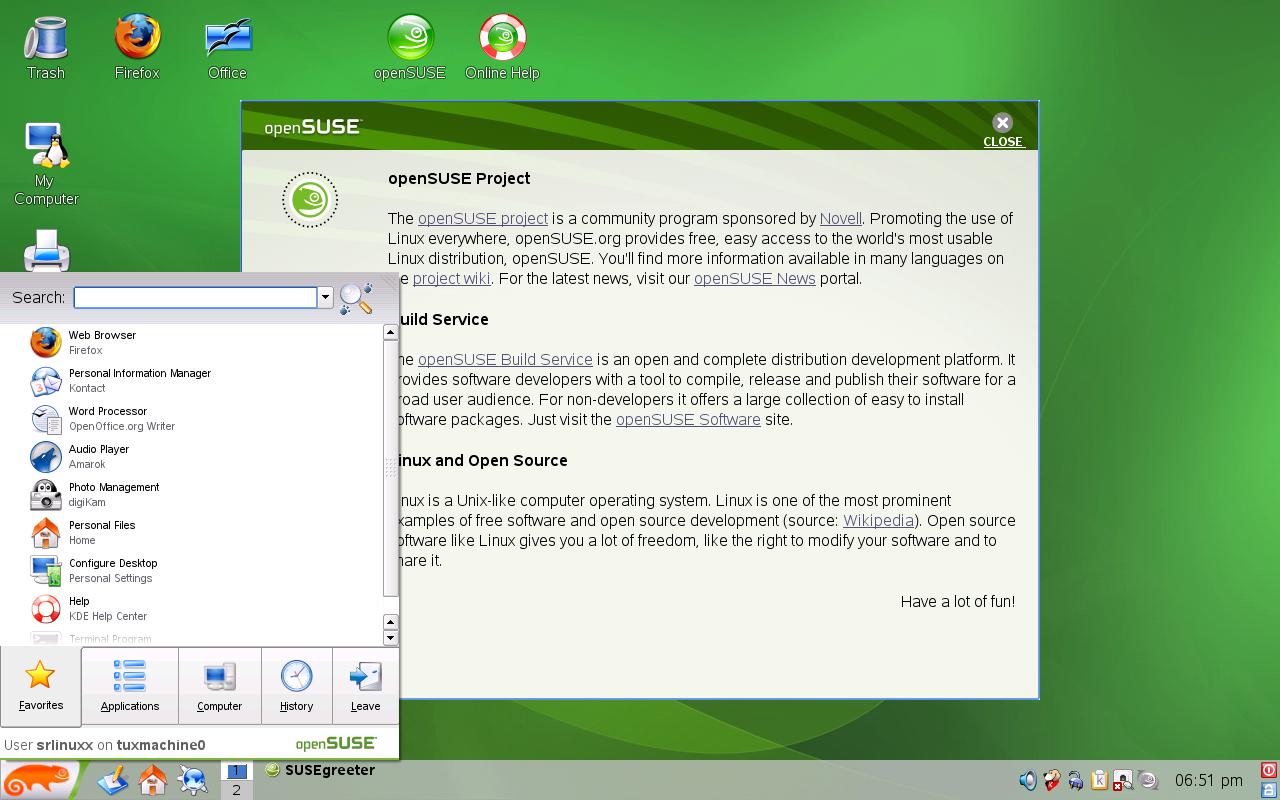Open the Online Help desktop icon
Image resolution: width=1280 pixels, height=800 pixels.
pyautogui.click(x=502, y=47)
